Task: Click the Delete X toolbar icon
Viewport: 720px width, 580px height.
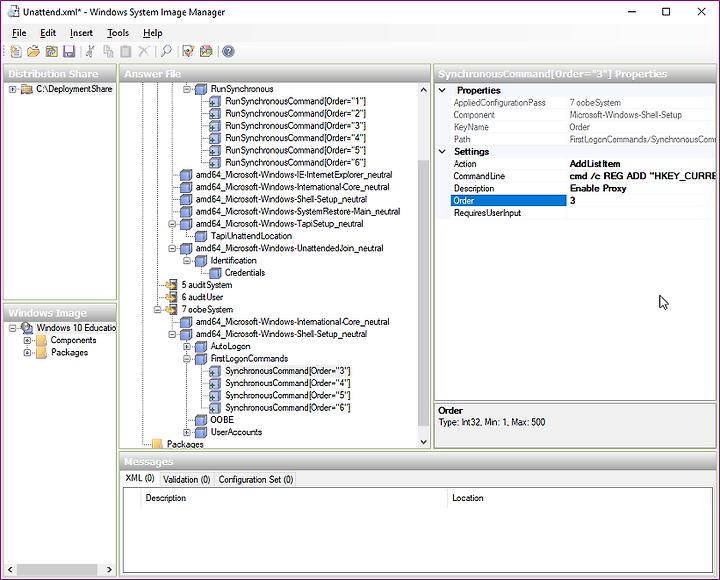Action: pyautogui.click(x=144, y=51)
